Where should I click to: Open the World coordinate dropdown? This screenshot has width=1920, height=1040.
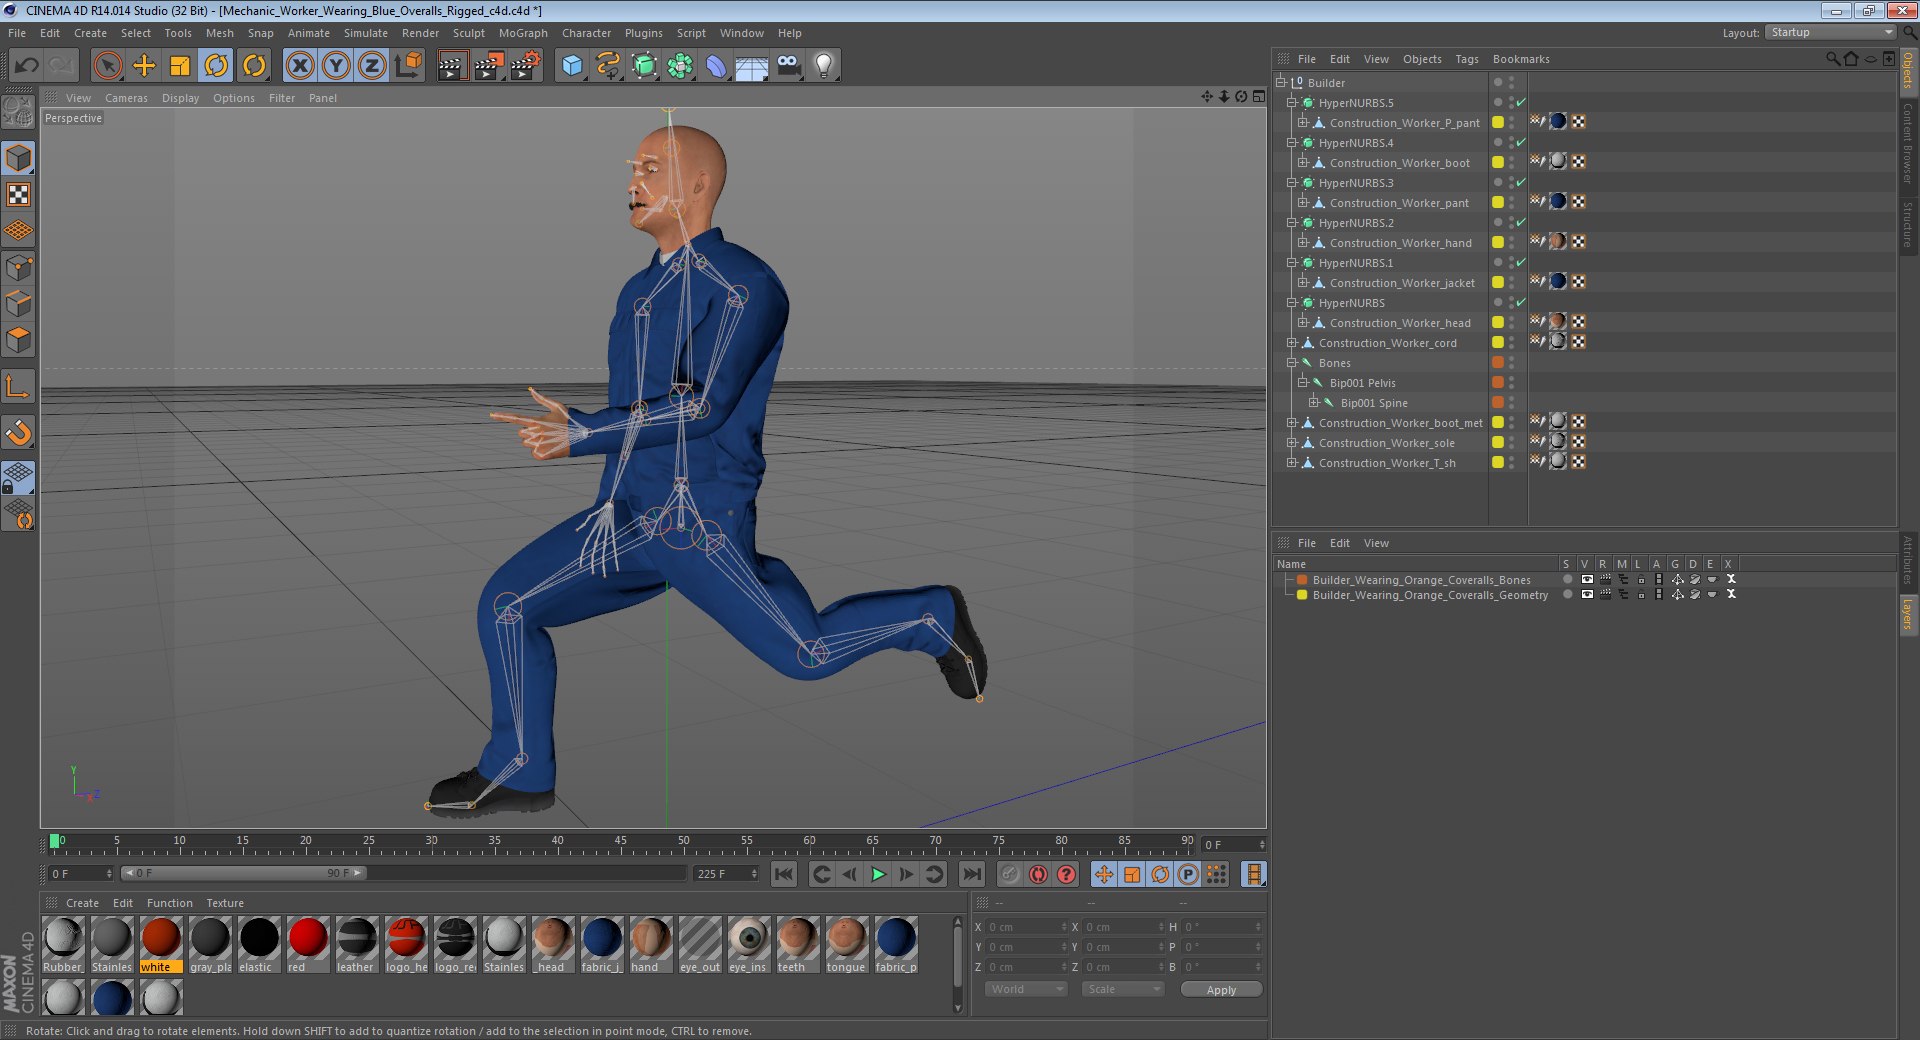[x=1026, y=989]
